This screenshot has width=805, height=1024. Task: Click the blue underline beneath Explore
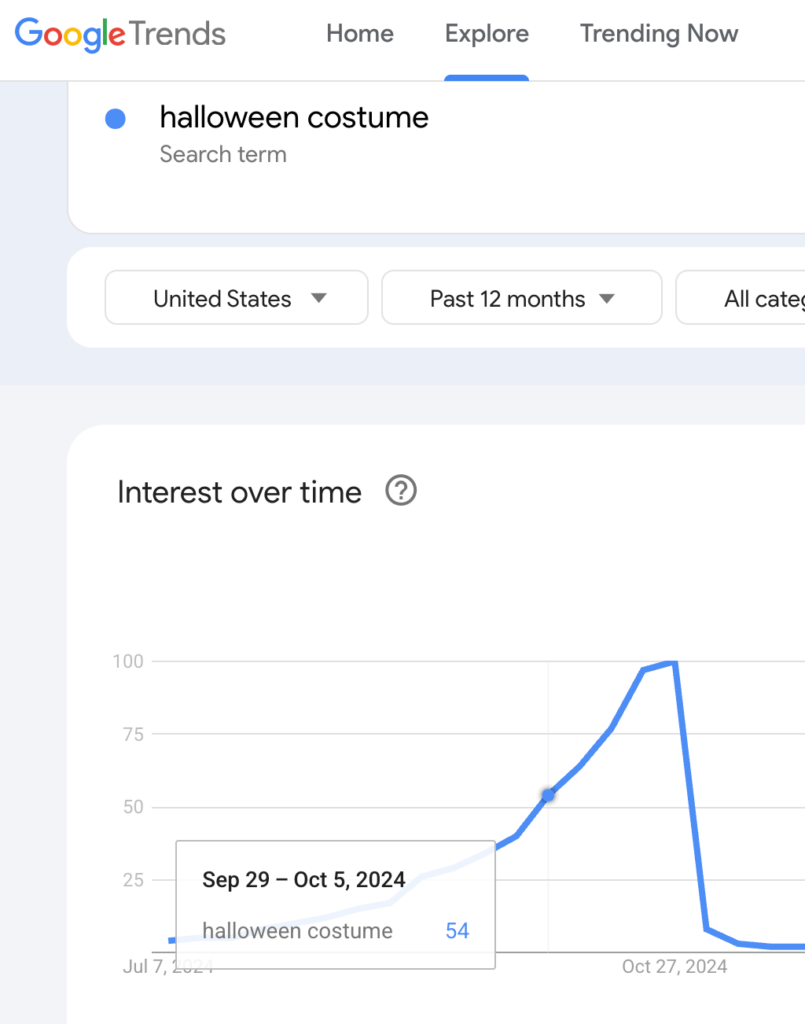coord(486,77)
